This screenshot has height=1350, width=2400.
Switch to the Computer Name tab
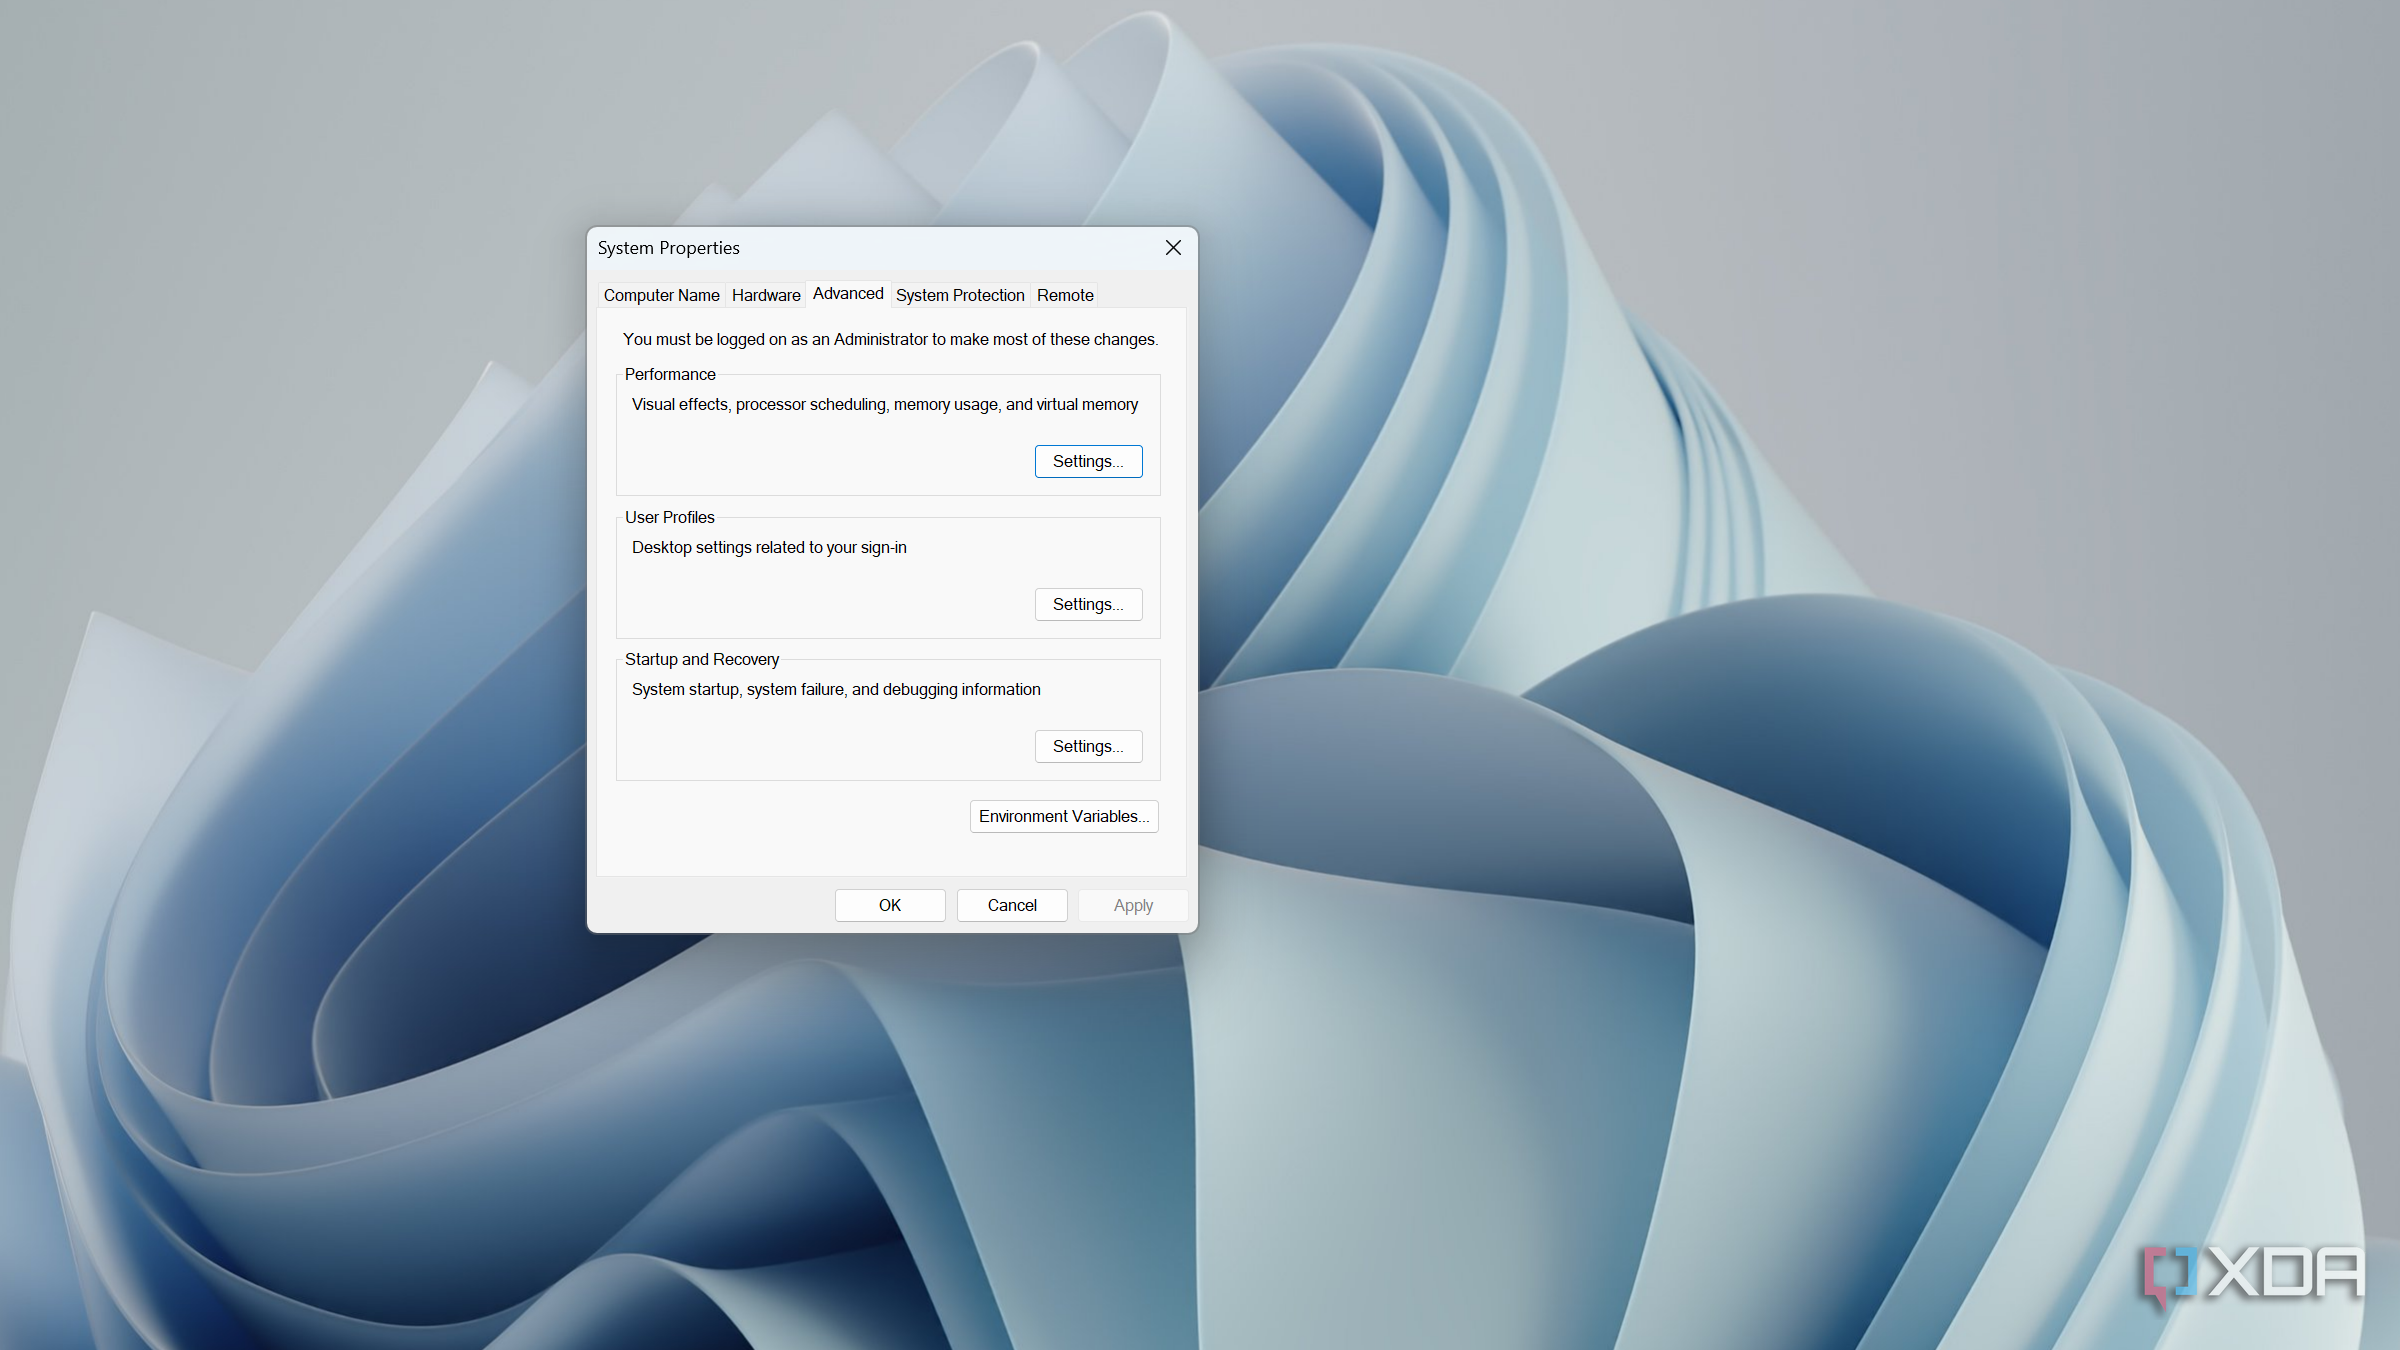point(661,295)
